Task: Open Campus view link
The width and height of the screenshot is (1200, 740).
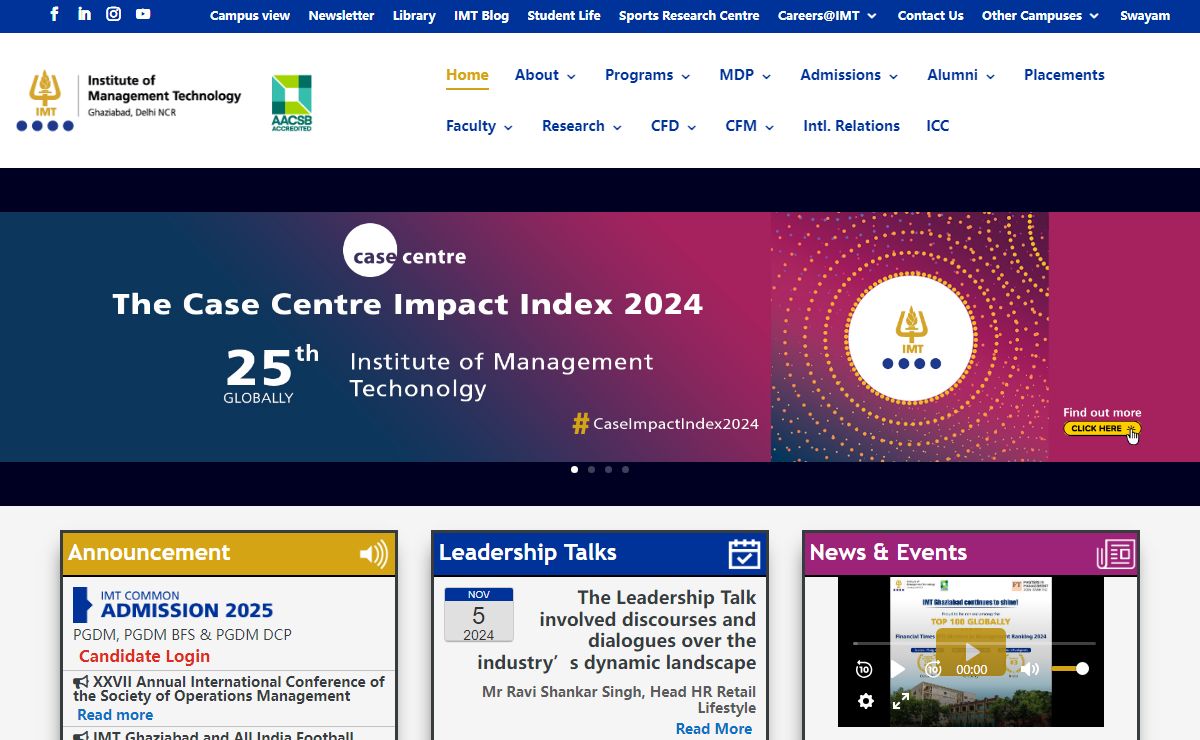Action: click(x=250, y=15)
